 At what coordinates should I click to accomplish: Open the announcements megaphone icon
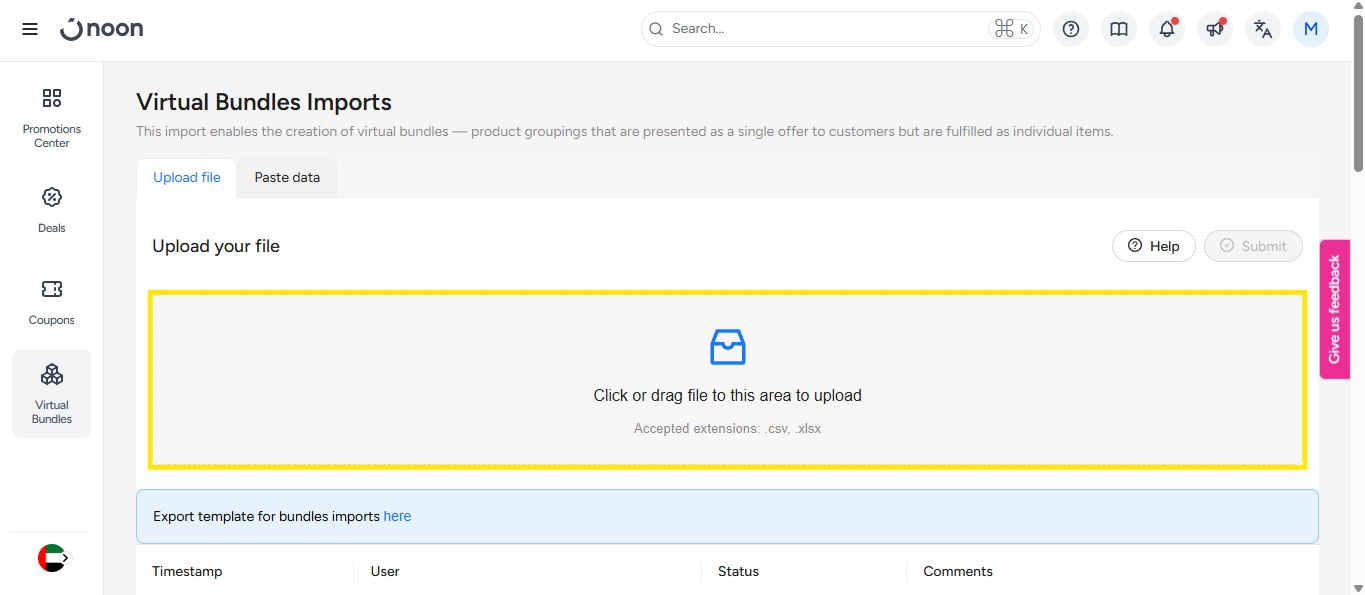1215,29
